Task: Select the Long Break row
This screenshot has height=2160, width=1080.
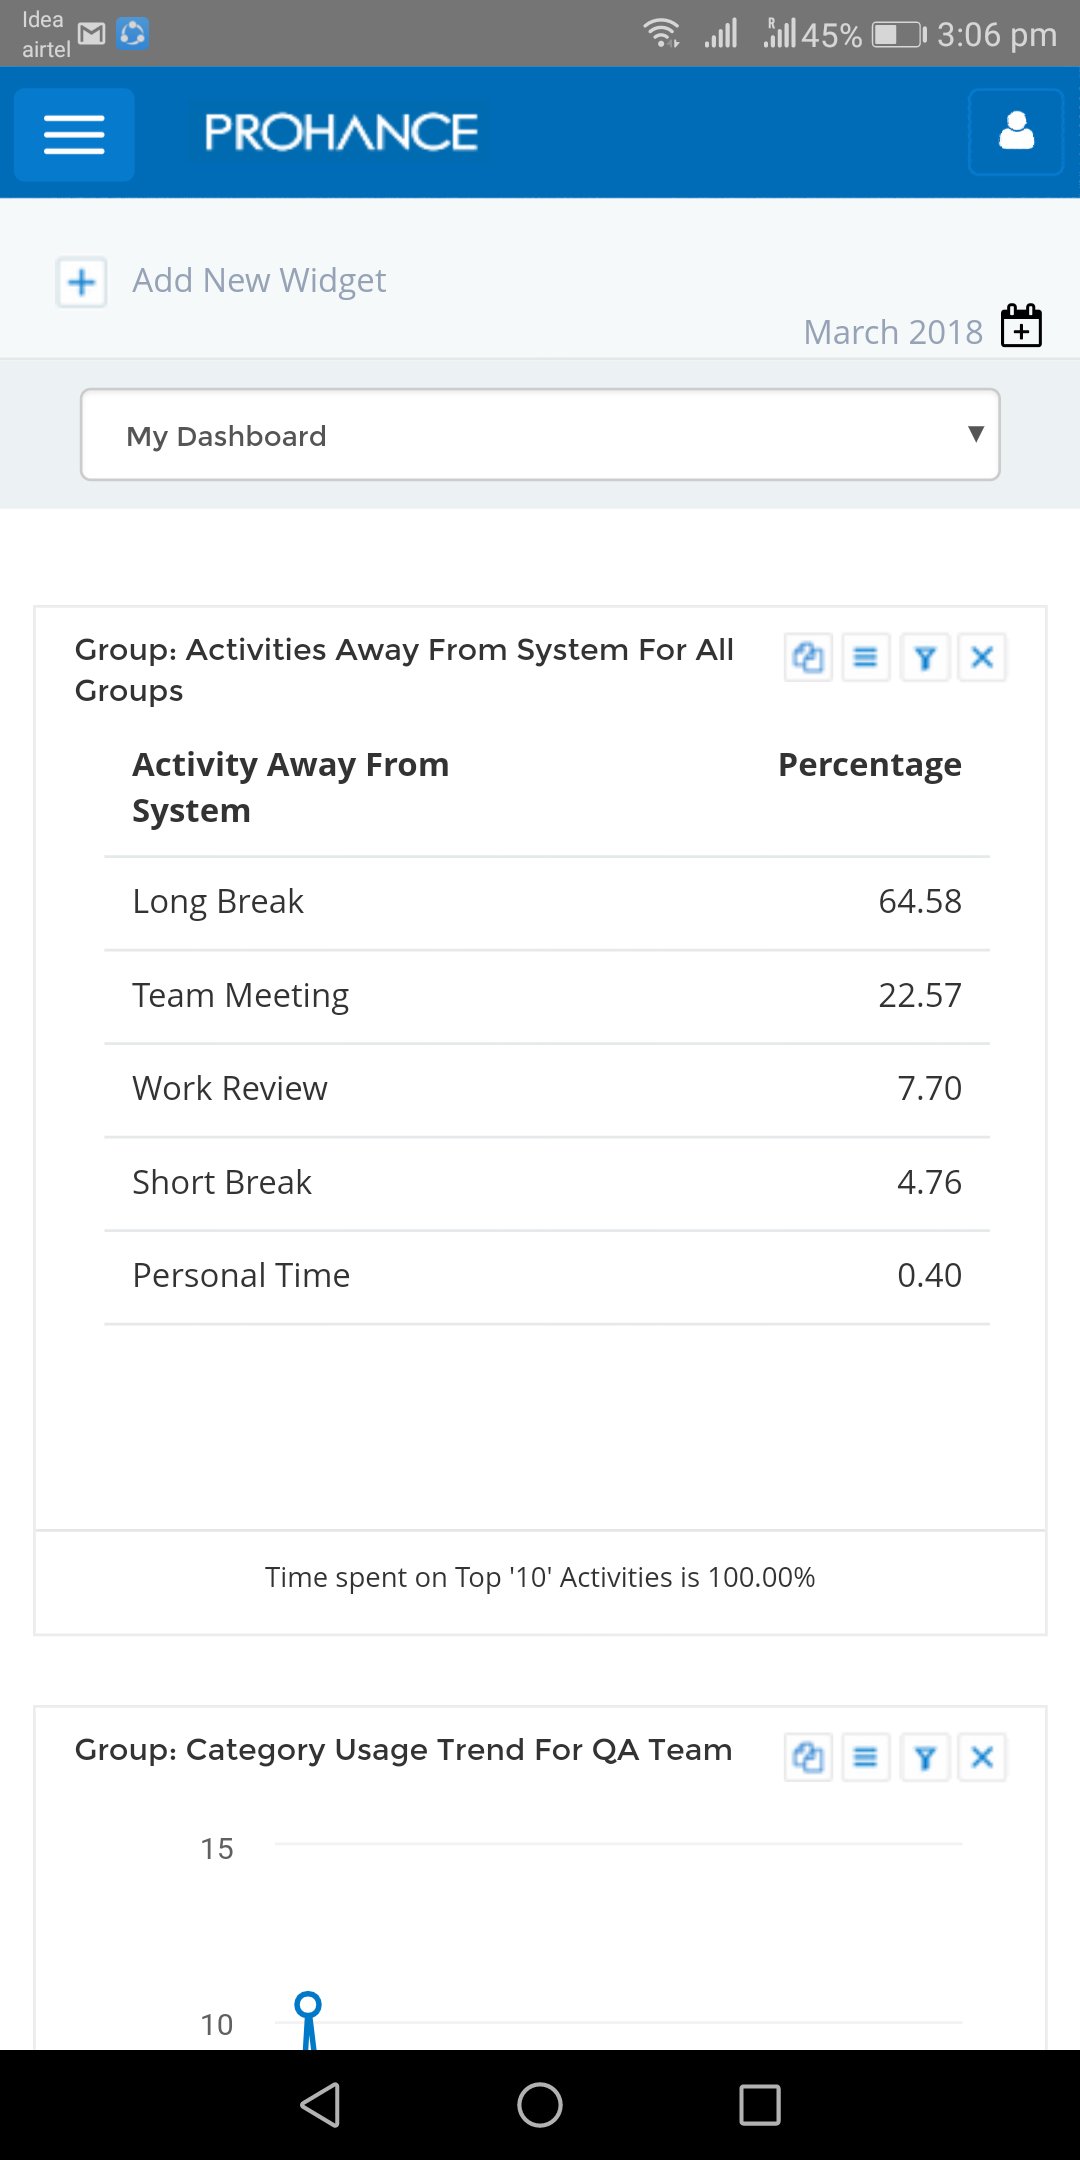Action: click(x=546, y=902)
